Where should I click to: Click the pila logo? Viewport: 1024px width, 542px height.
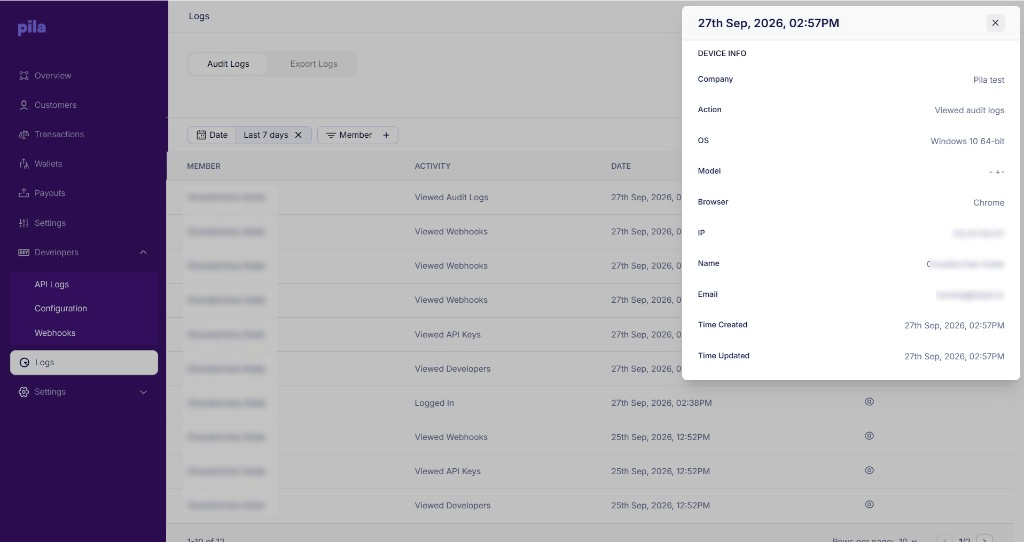coord(31,27)
